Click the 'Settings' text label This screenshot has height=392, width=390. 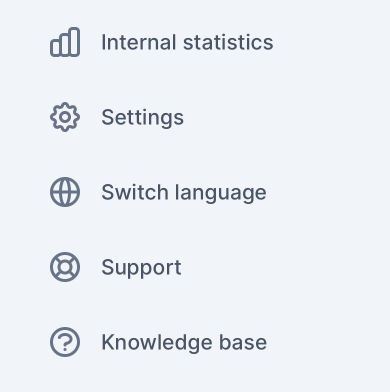(x=143, y=118)
